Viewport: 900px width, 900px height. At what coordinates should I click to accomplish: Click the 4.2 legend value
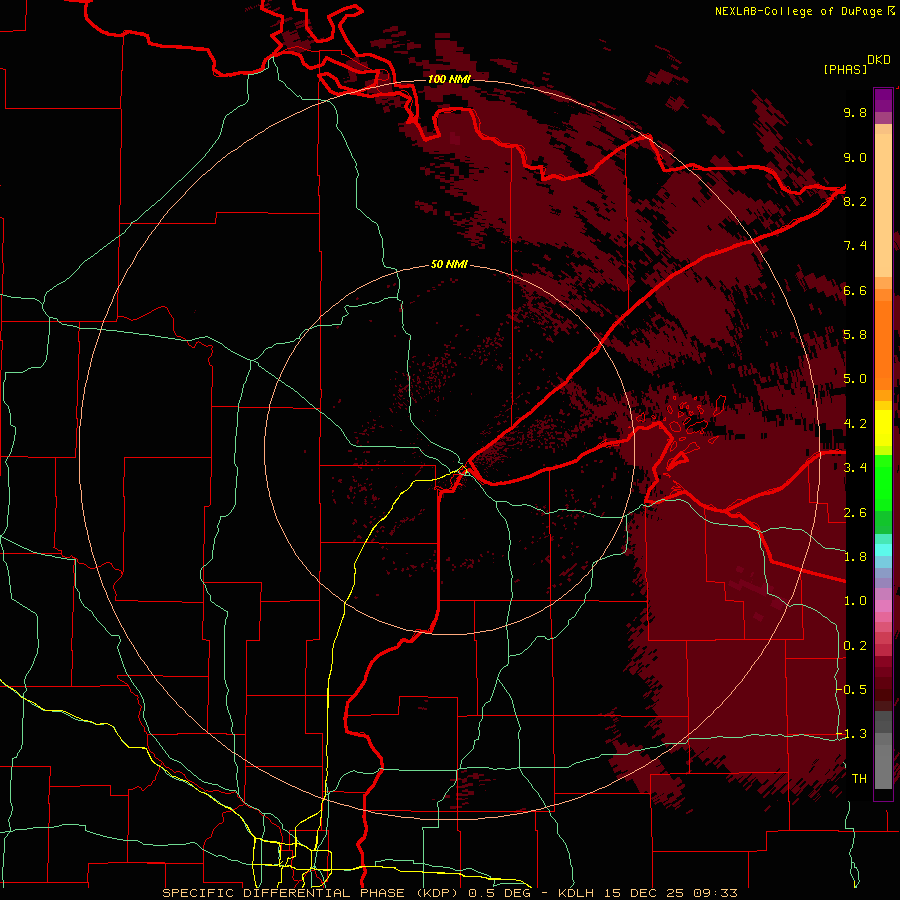click(x=855, y=424)
